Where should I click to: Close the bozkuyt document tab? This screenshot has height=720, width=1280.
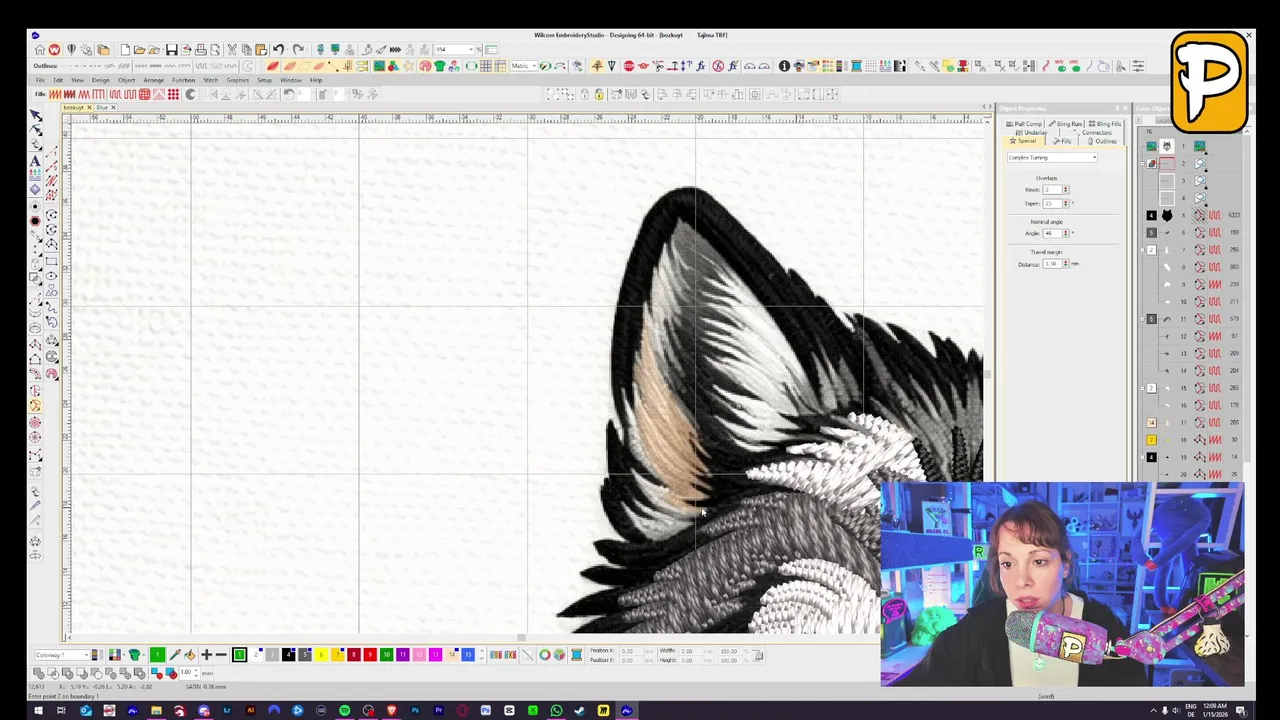[x=89, y=107]
